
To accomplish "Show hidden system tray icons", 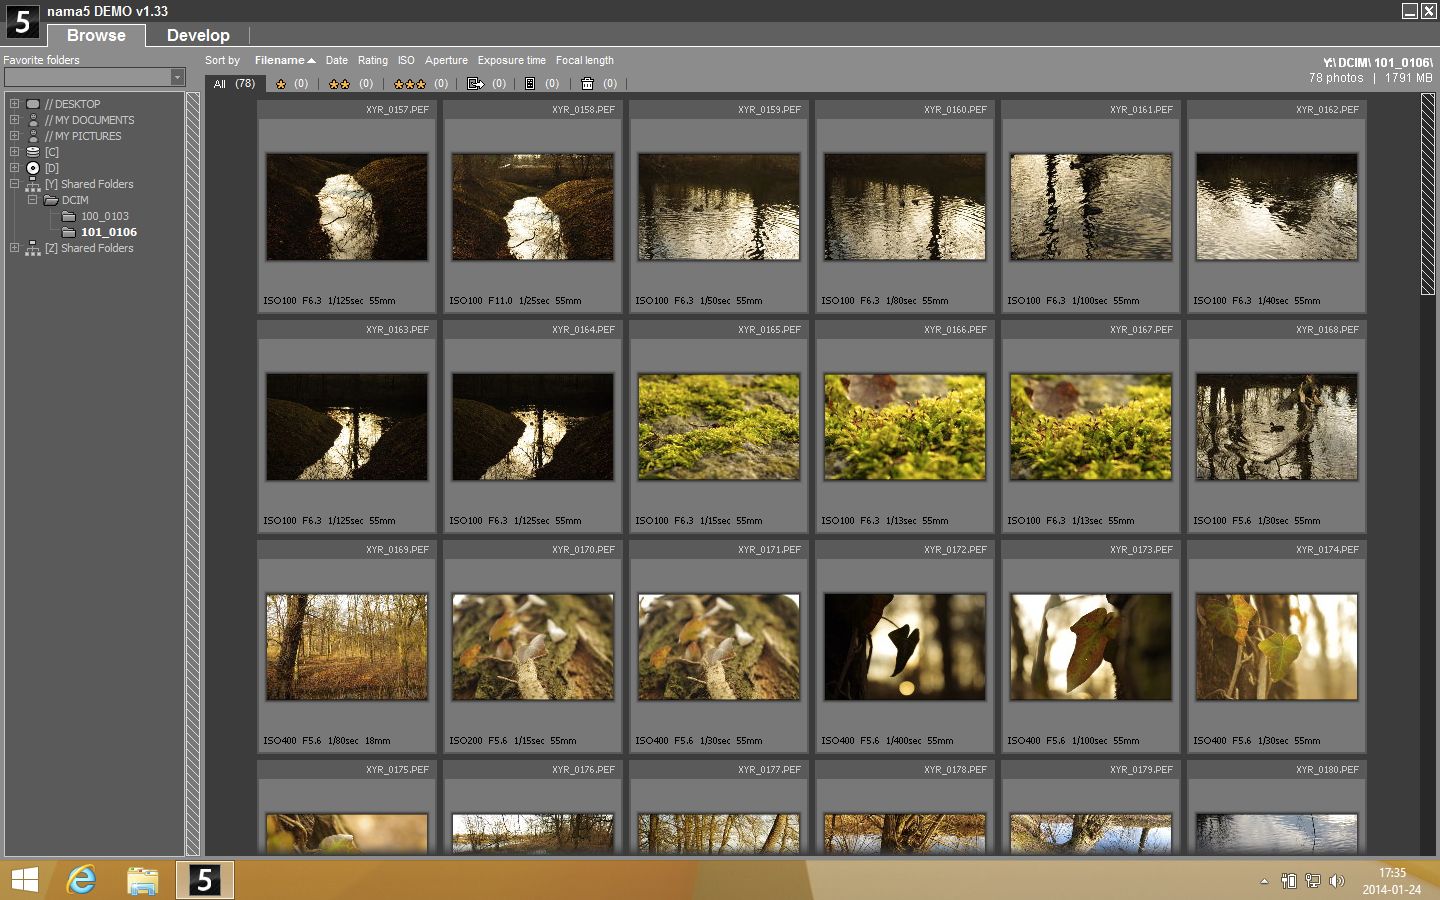I will click(x=1264, y=882).
